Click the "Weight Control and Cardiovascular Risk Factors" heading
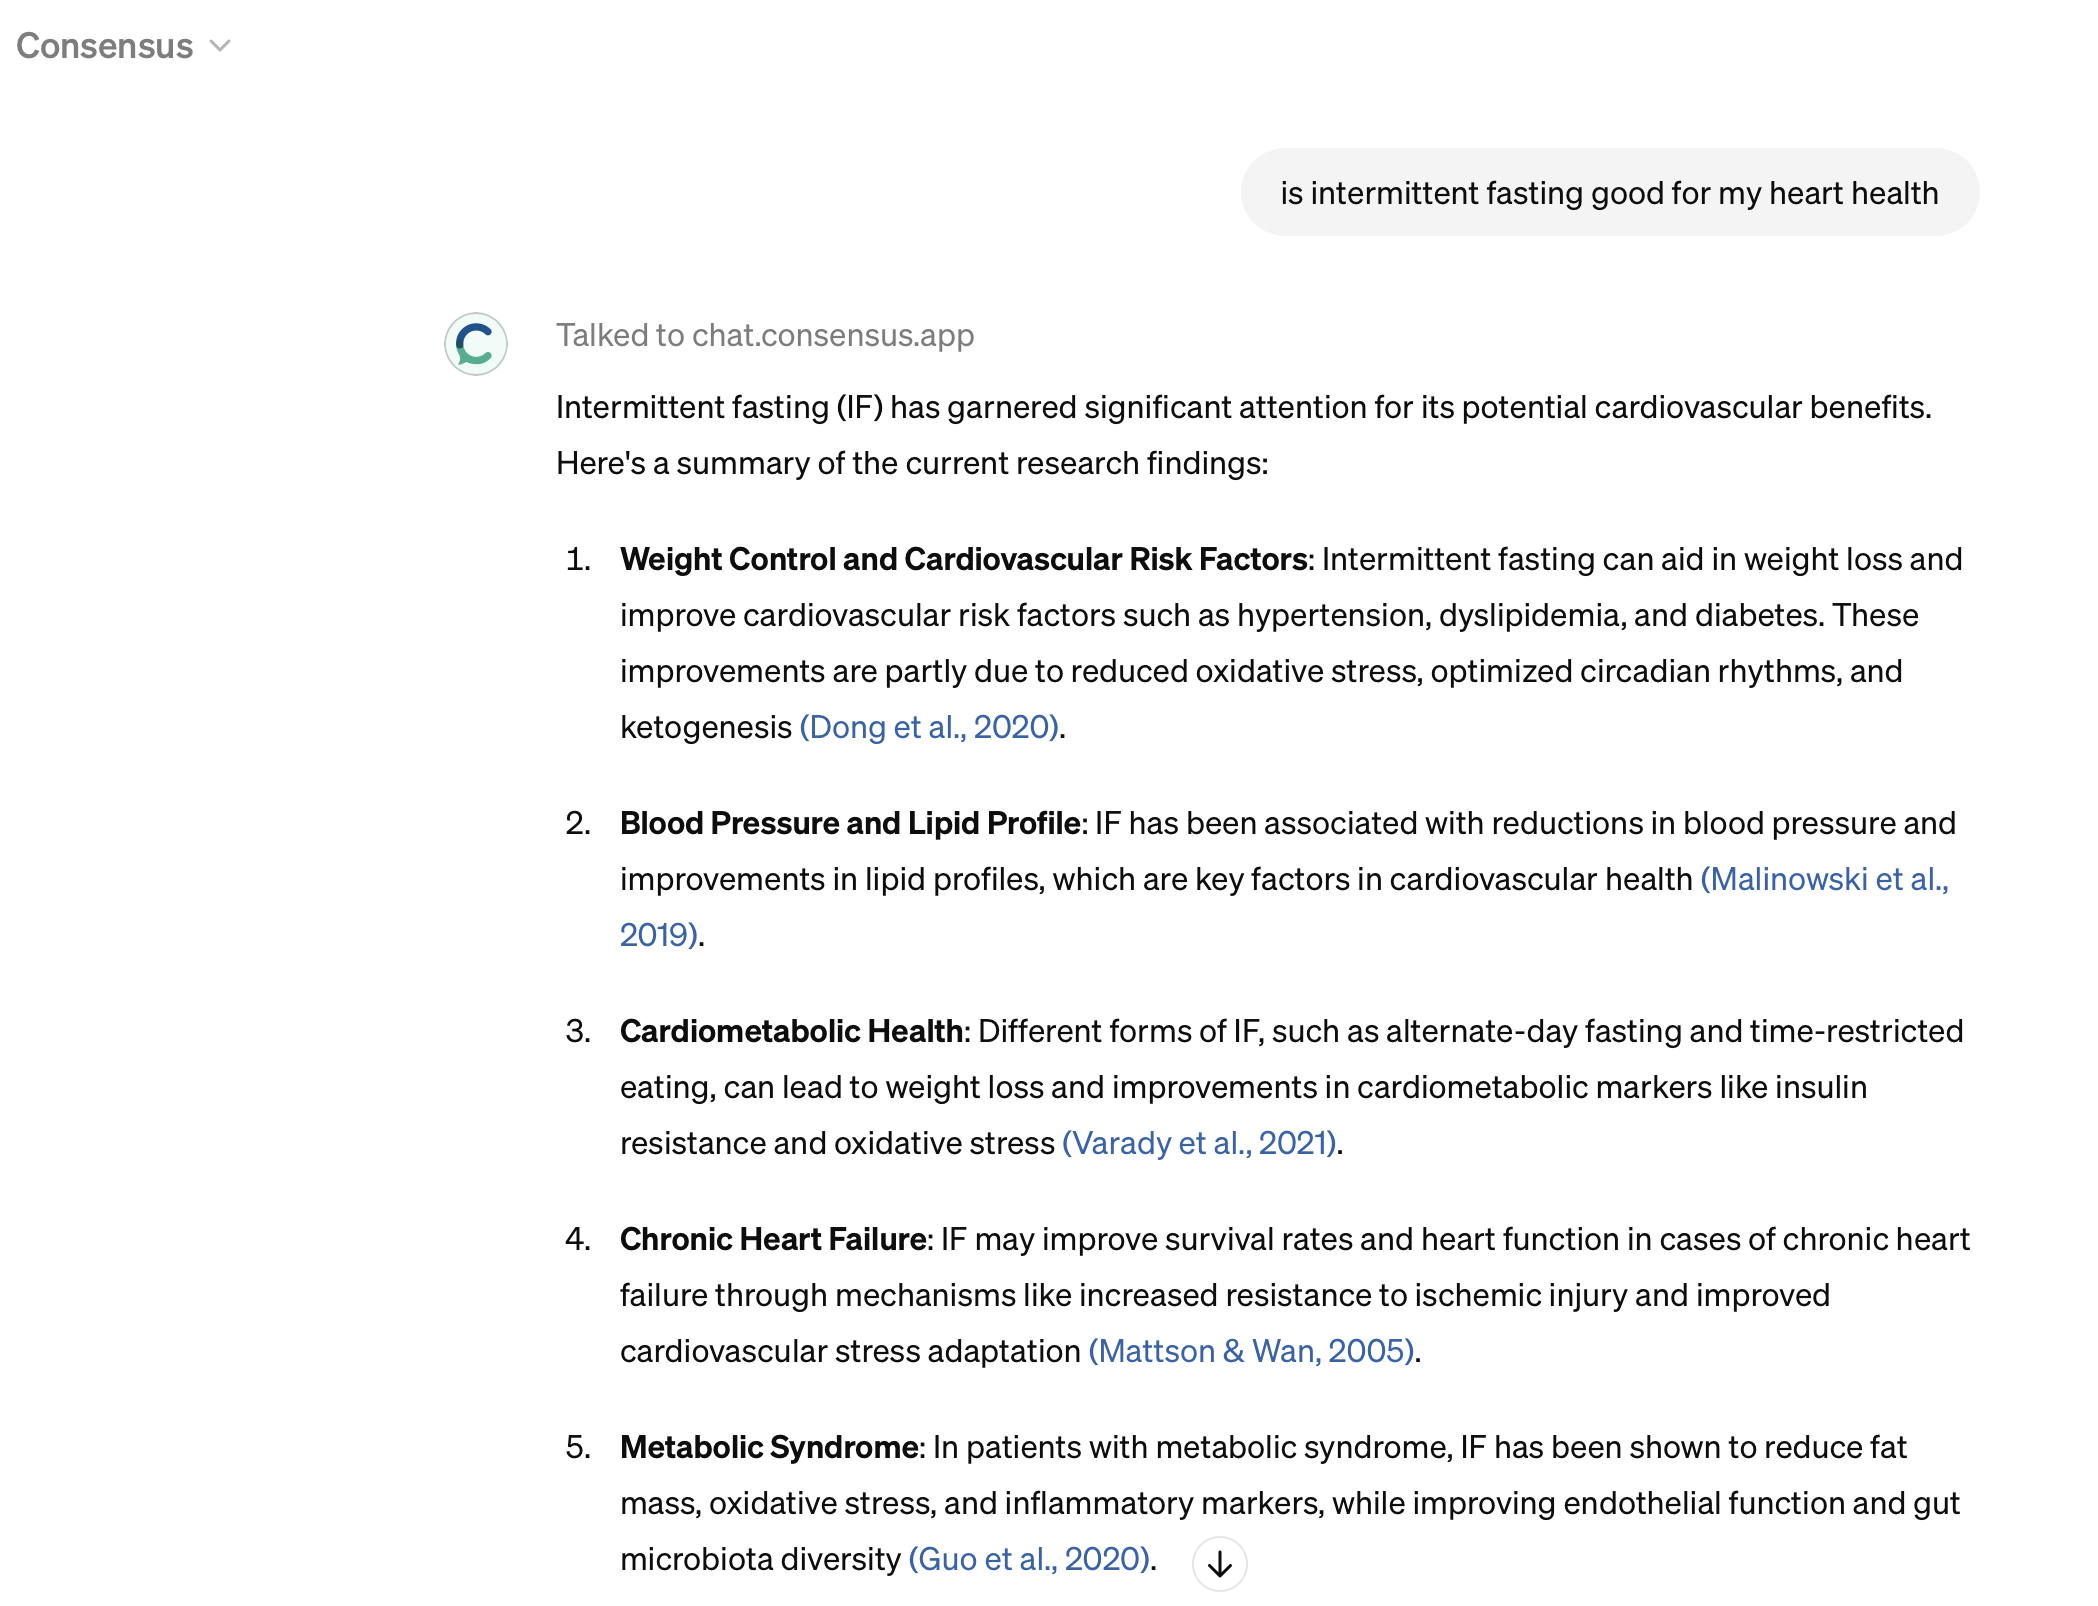This screenshot has height=1606, width=2098. [x=963, y=559]
